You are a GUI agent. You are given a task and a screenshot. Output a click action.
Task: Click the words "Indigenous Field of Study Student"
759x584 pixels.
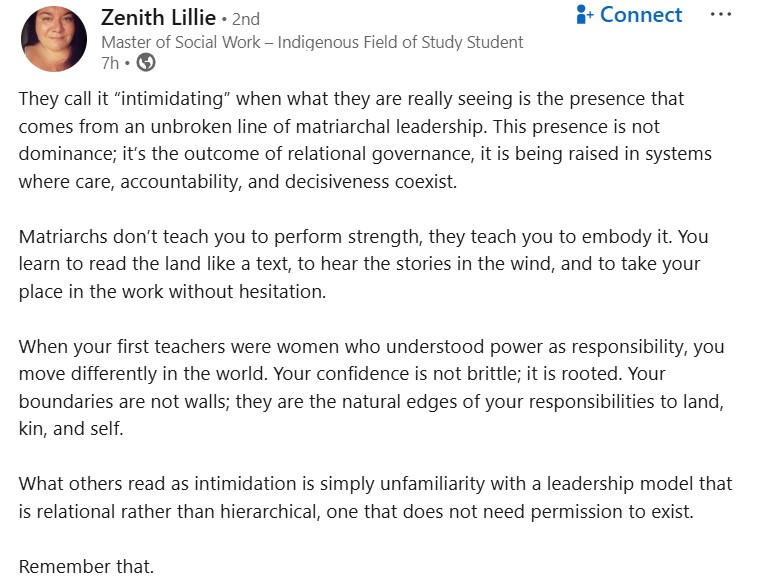(x=400, y=42)
